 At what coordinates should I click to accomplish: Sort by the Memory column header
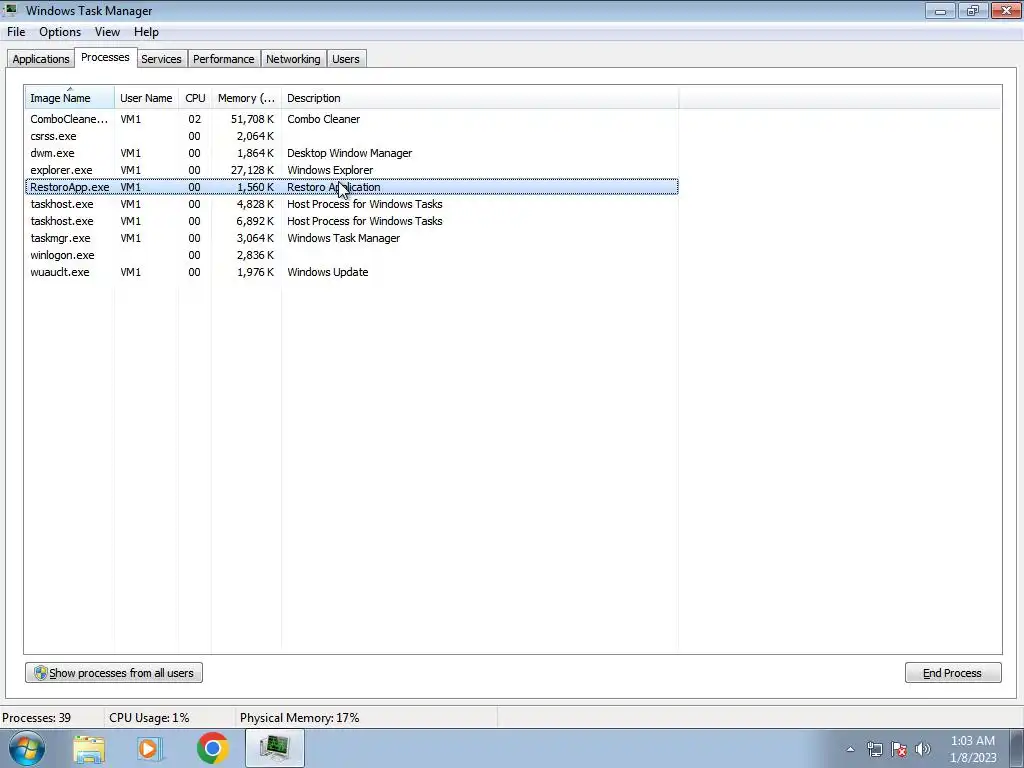pos(246,98)
